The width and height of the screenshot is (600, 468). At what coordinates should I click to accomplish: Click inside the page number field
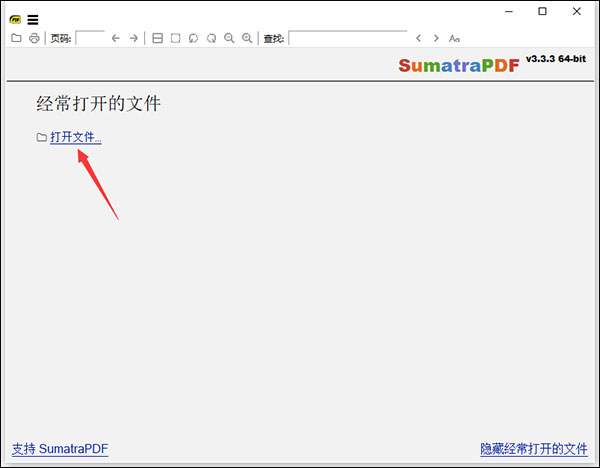click(x=90, y=38)
